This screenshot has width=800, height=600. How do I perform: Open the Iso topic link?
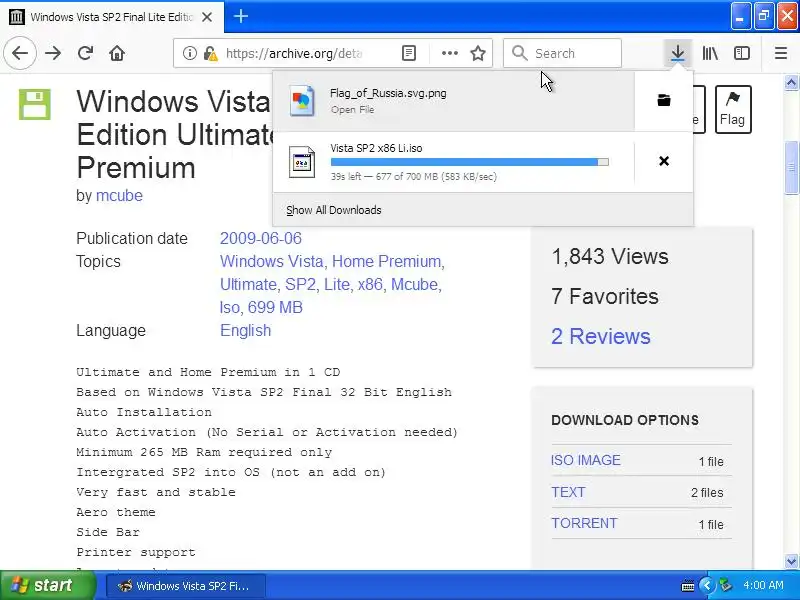(x=229, y=308)
